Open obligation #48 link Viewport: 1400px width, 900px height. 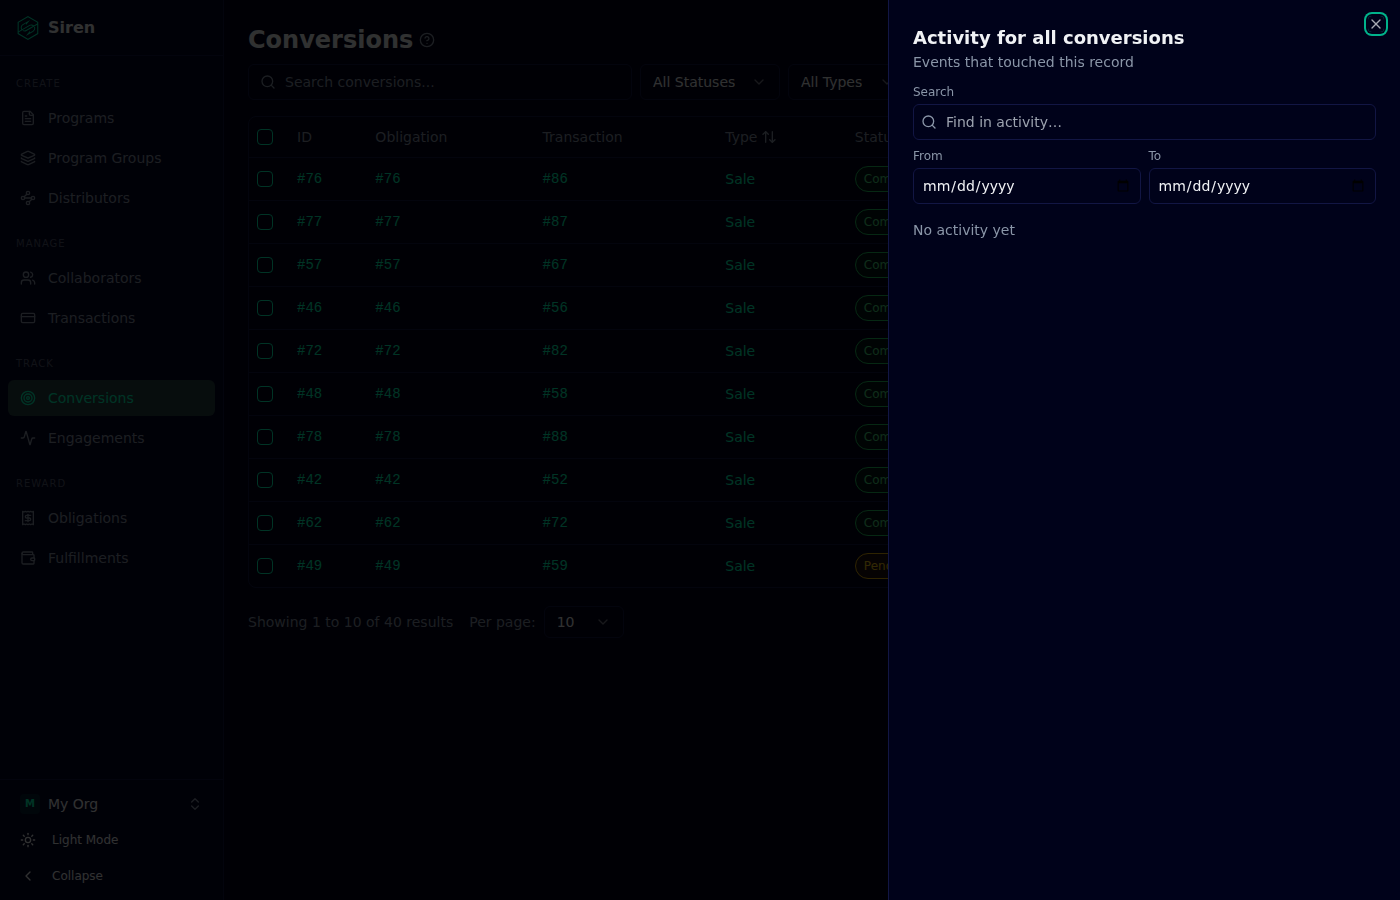pos(388,393)
